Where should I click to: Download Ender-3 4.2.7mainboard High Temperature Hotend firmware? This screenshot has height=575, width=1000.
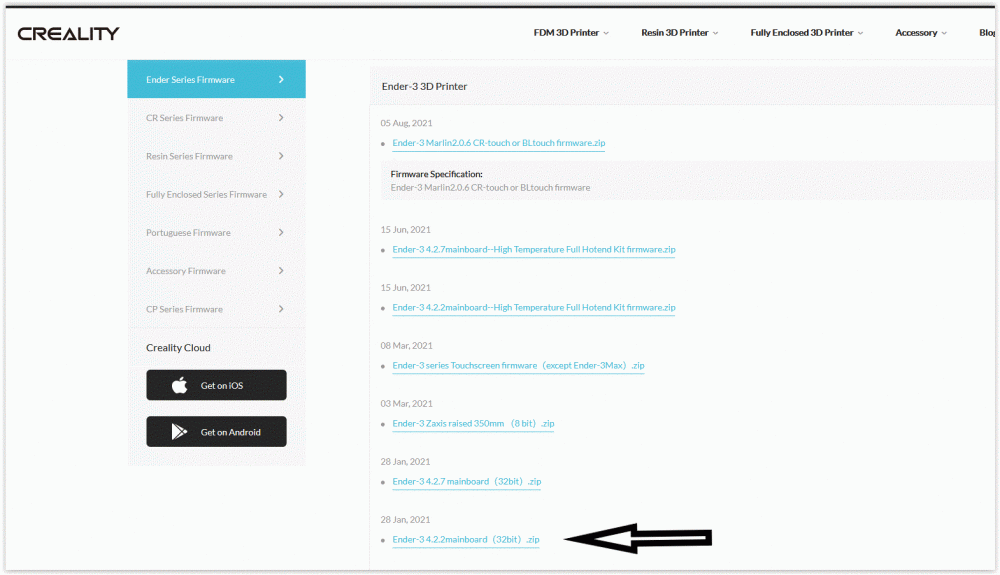click(x=534, y=249)
